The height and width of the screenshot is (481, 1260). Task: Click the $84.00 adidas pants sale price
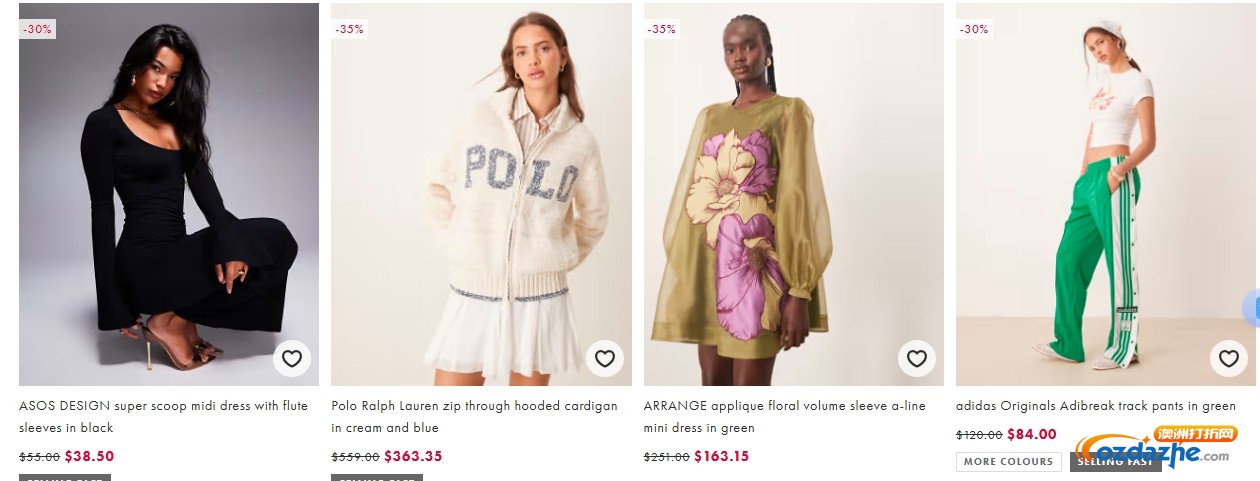coord(1031,434)
